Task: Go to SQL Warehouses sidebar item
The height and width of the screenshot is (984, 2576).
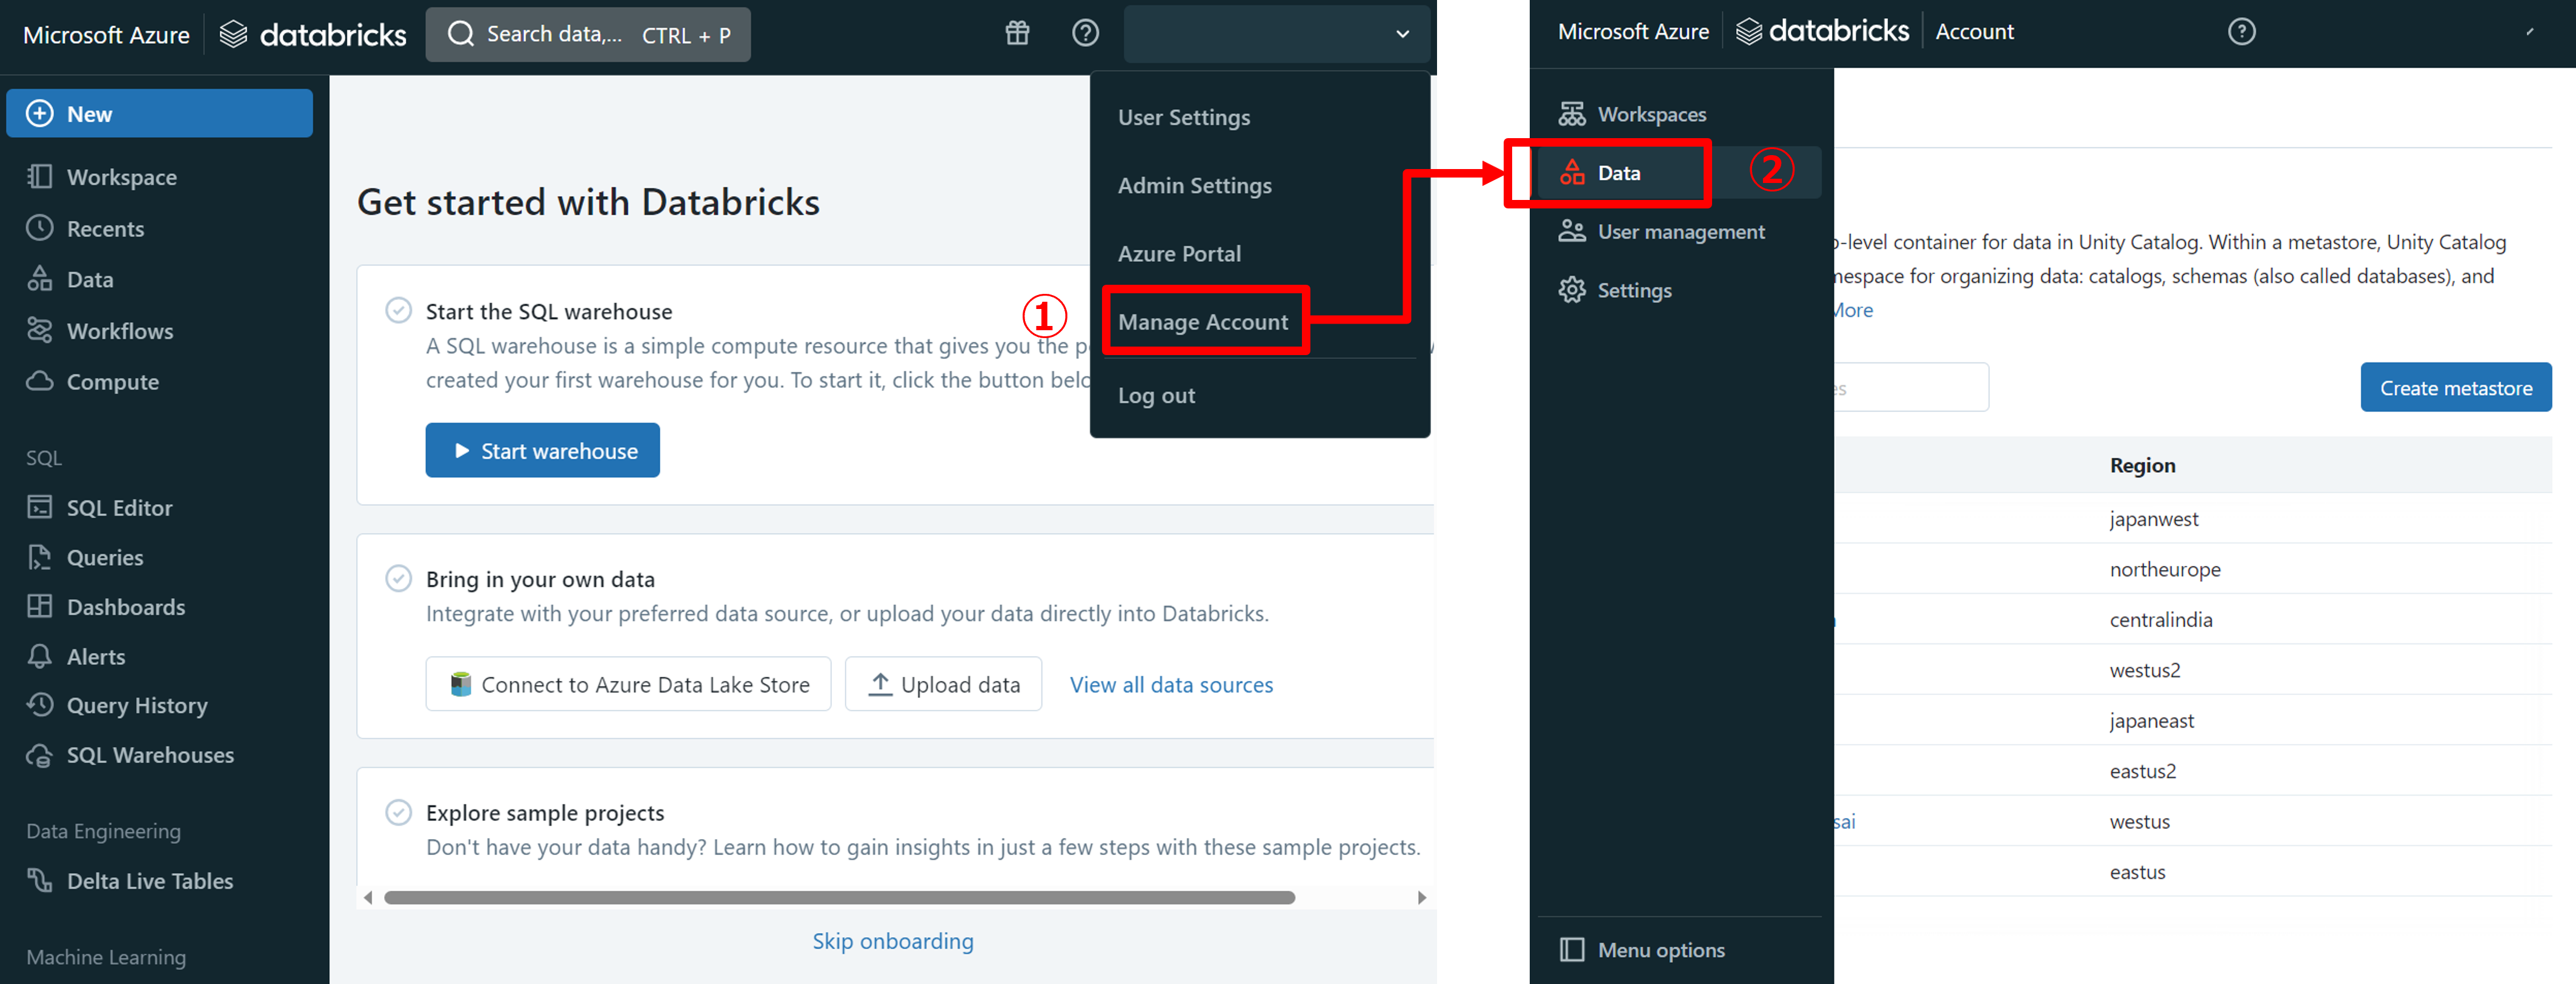Action: click(150, 756)
